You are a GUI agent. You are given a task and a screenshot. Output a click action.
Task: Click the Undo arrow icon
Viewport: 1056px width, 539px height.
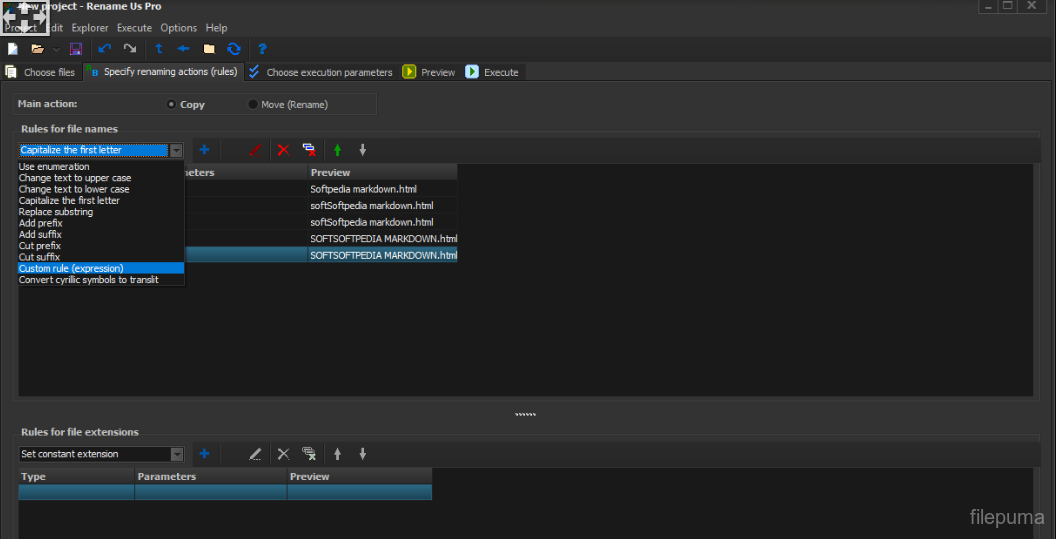click(105, 48)
